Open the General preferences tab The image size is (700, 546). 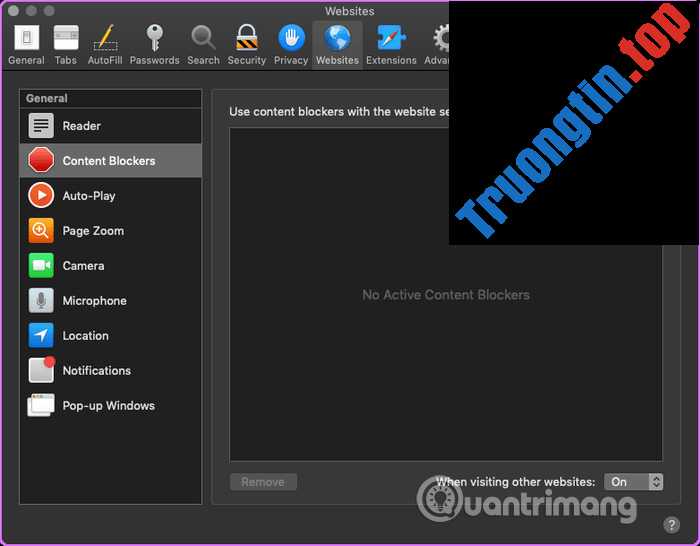click(26, 44)
